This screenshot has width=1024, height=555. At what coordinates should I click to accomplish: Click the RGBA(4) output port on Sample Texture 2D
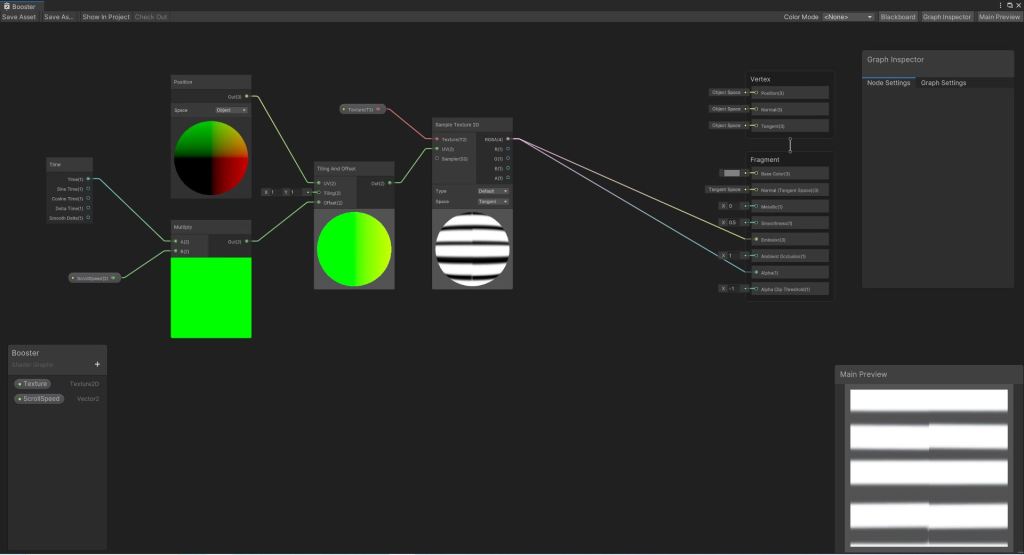[x=508, y=140]
